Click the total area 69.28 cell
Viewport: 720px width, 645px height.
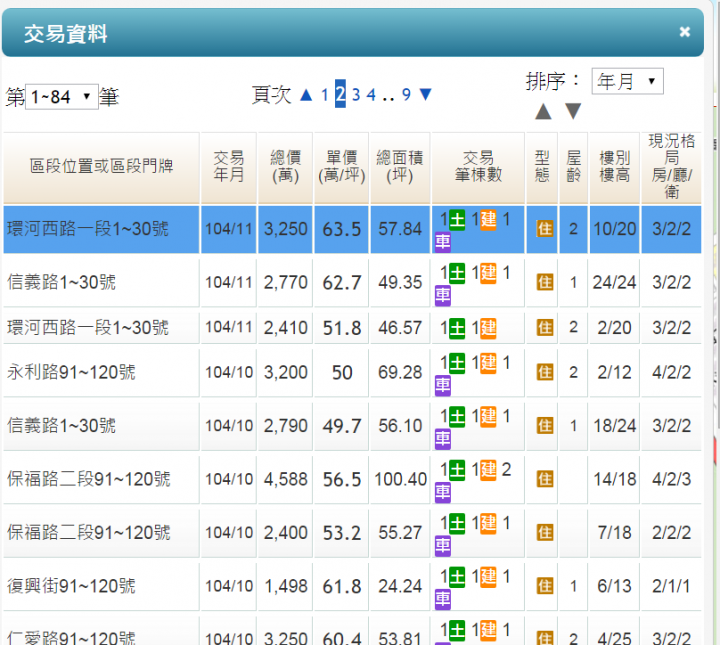400,373
